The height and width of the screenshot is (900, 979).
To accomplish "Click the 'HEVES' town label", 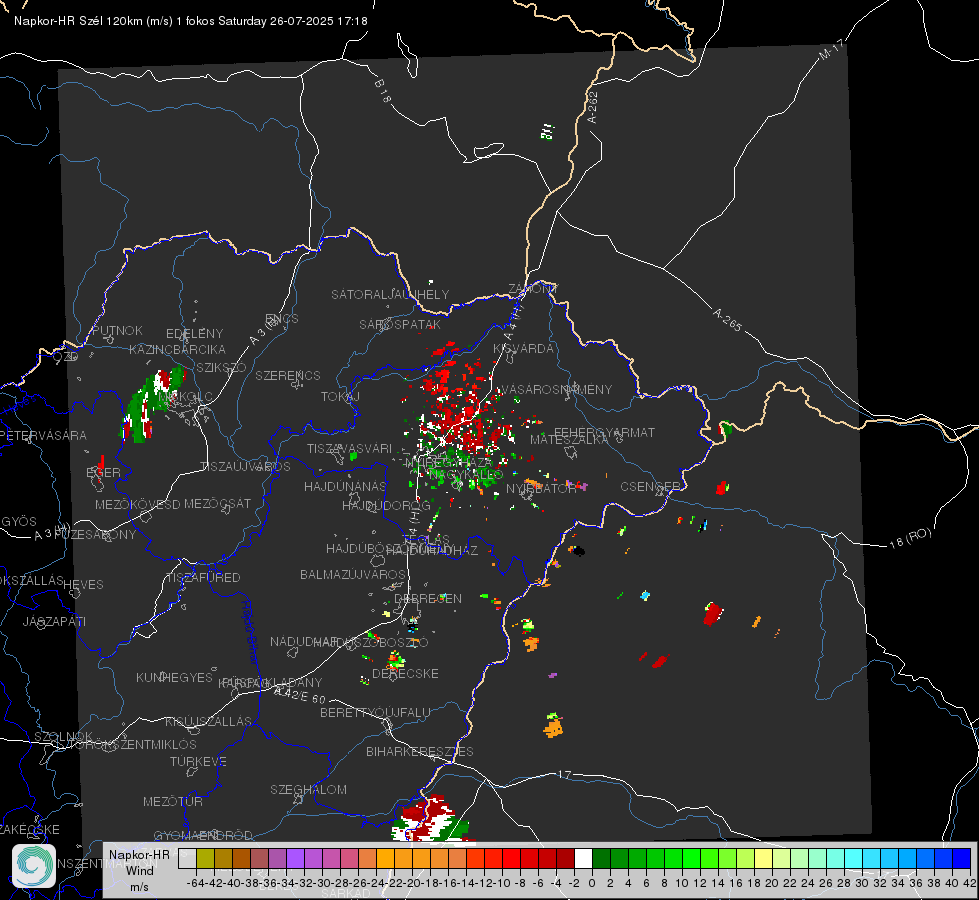I will point(83,585).
